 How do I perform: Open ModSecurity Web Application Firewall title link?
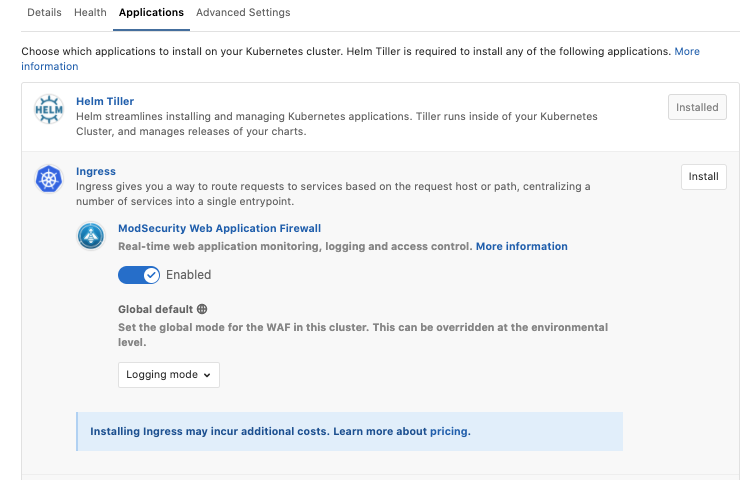[x=219, y=229]
